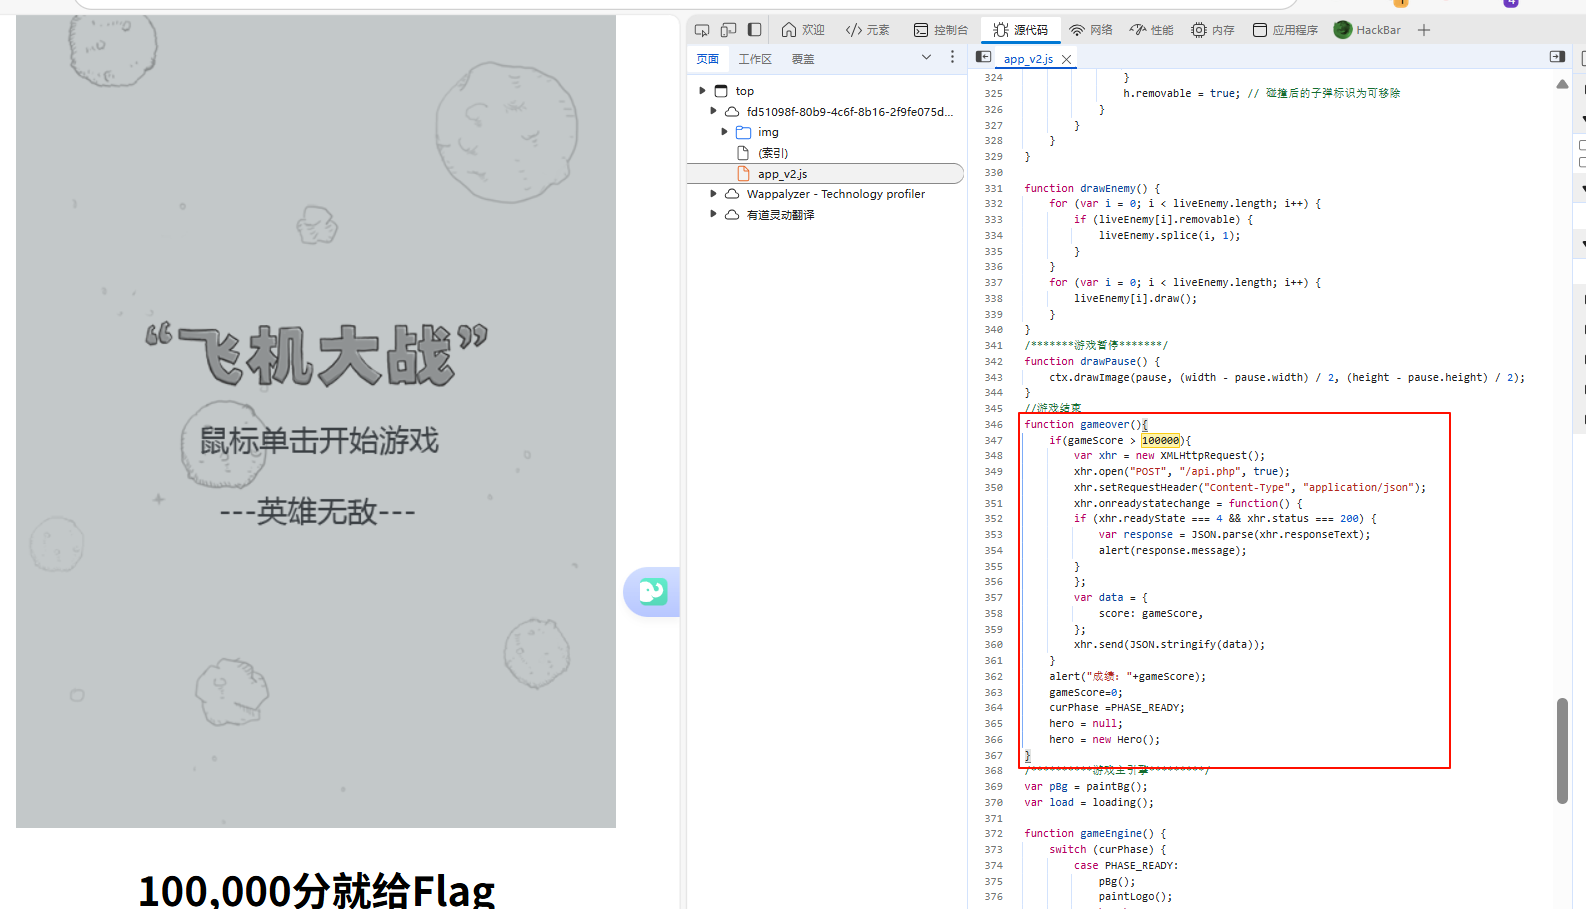Open the HackBar extension panel

1367,30
